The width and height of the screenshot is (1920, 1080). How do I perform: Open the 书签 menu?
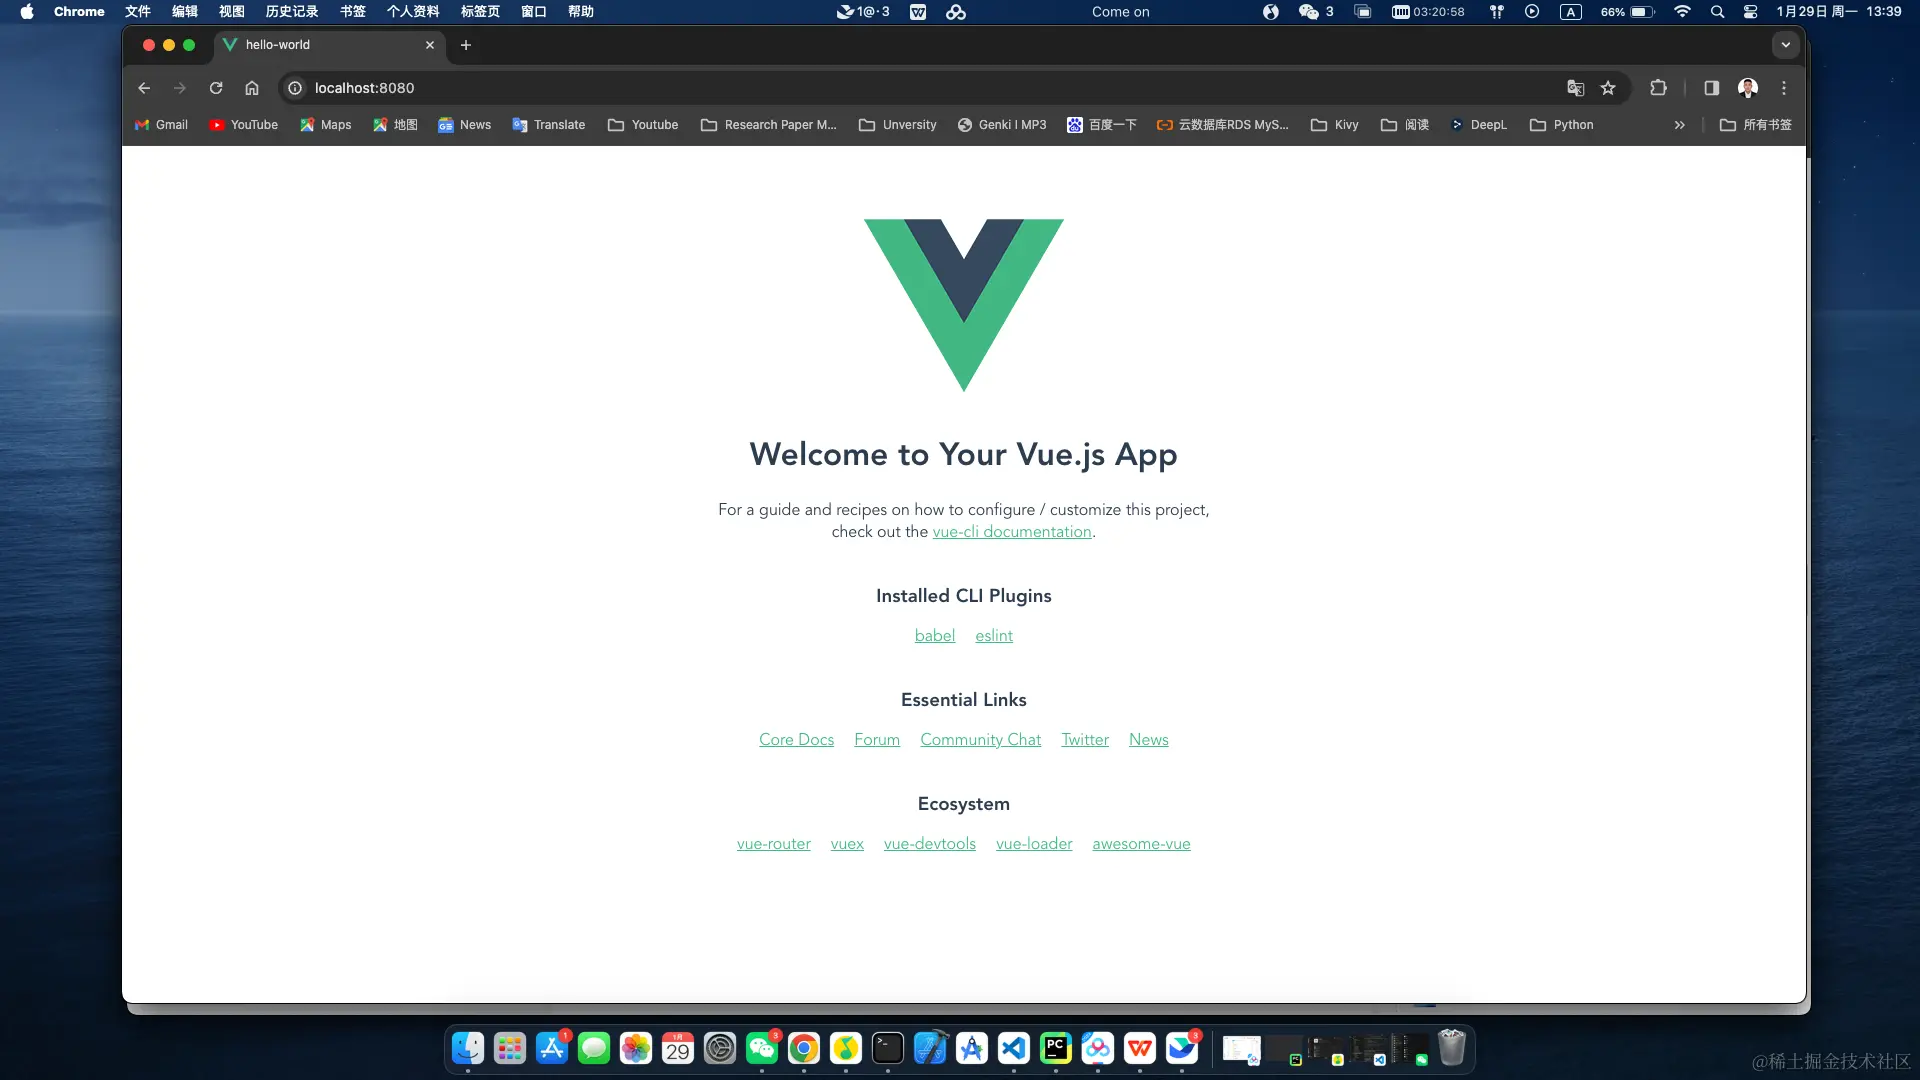[353, 12]
